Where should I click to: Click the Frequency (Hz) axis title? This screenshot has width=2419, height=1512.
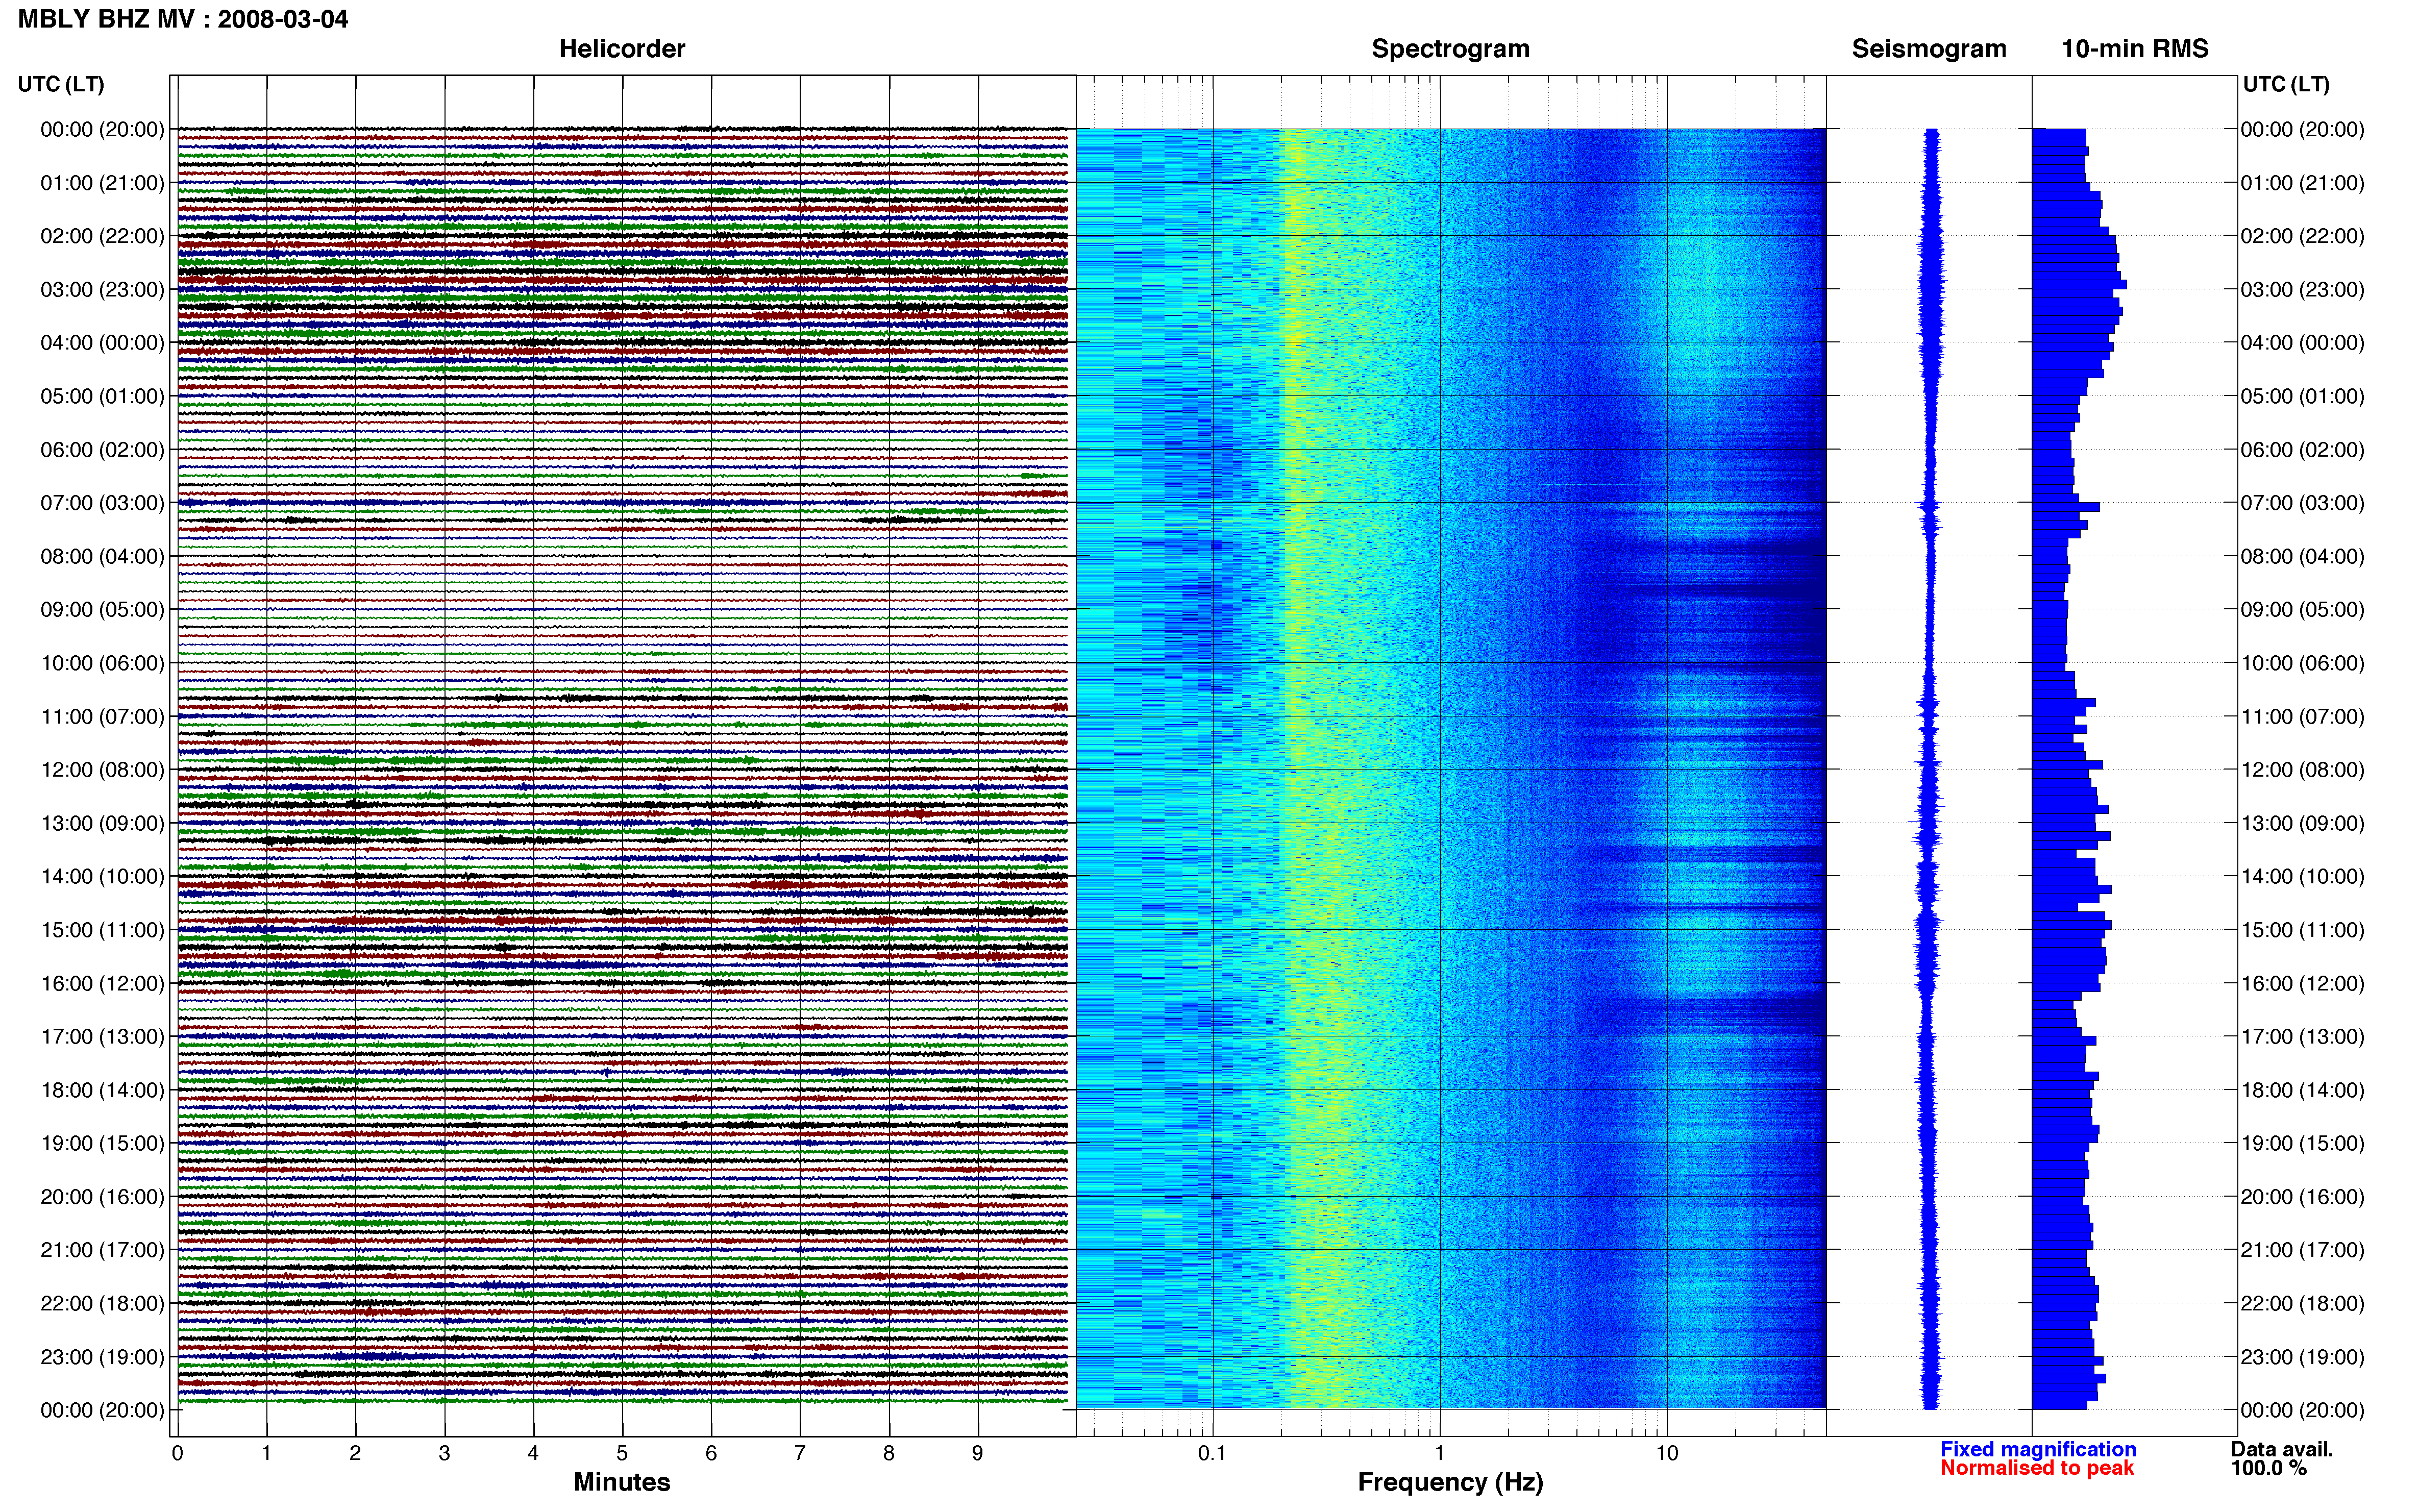[x=1450, y=1483]
